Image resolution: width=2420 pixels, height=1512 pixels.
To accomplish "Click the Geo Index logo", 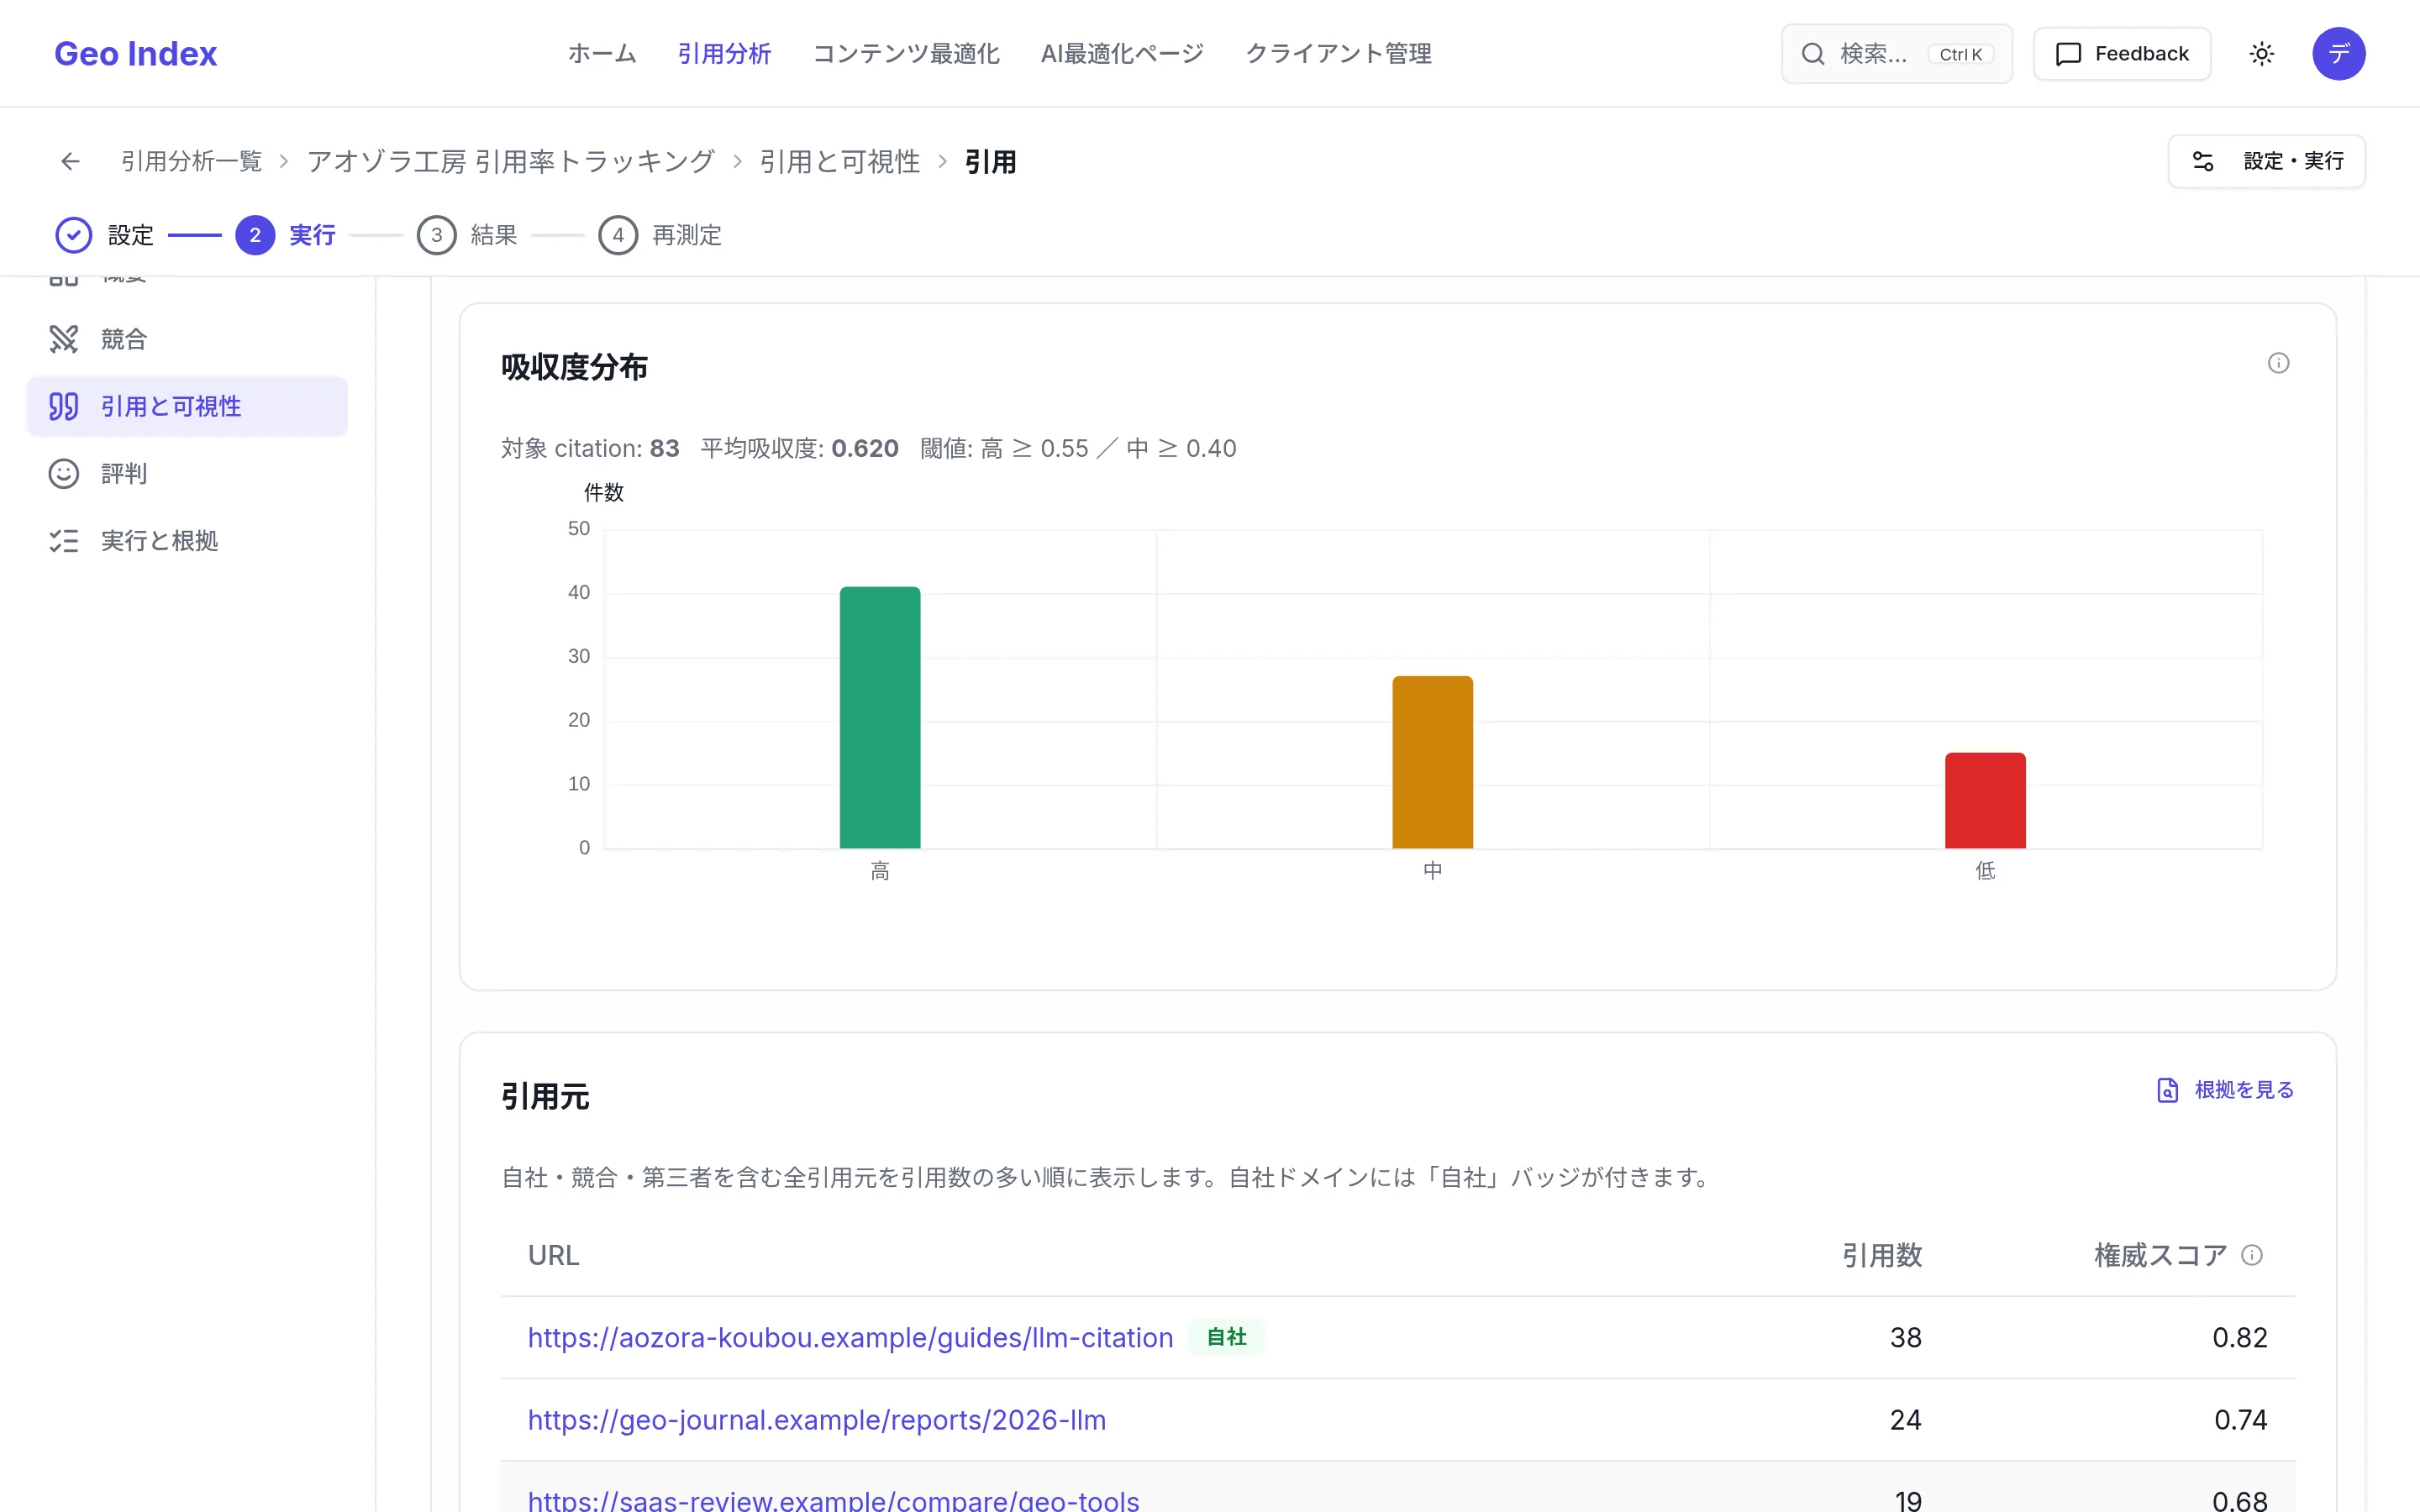I will click(135, 53).
